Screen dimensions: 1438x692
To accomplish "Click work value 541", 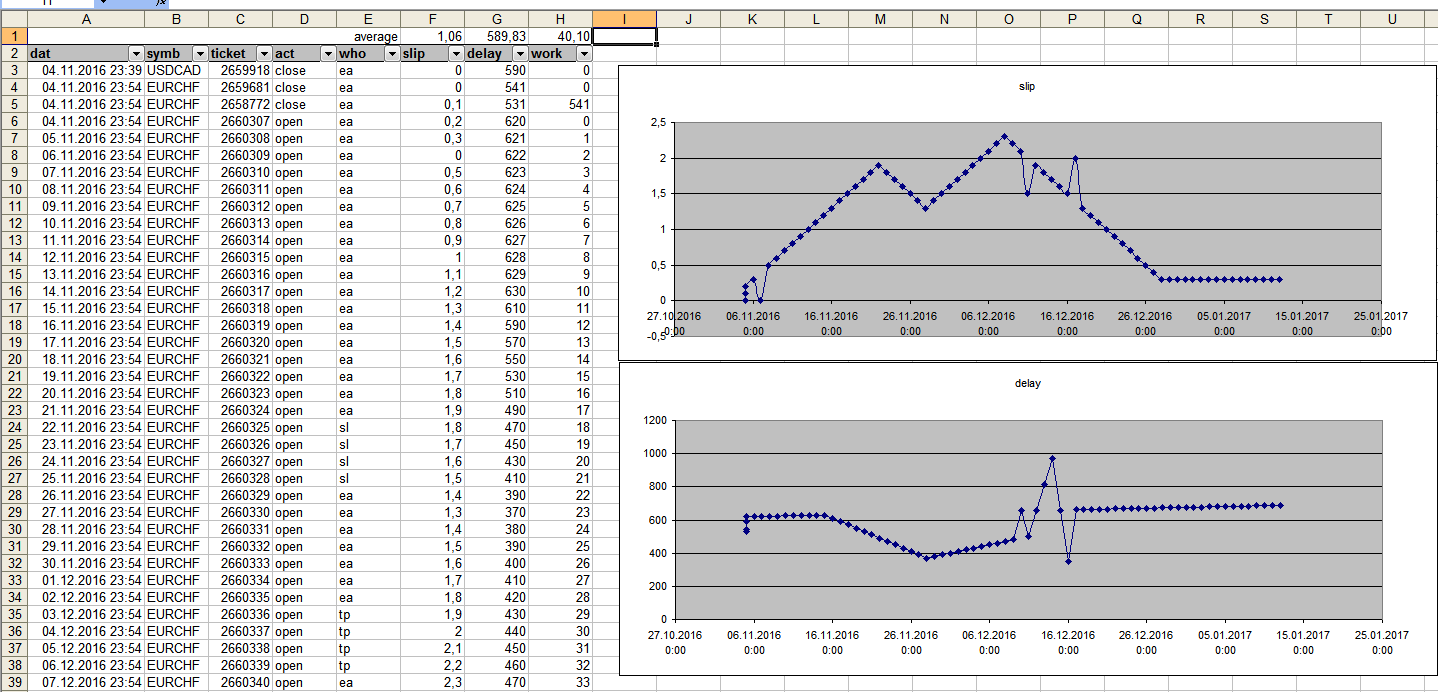I will pyautogui.click(x=560, y=104).
